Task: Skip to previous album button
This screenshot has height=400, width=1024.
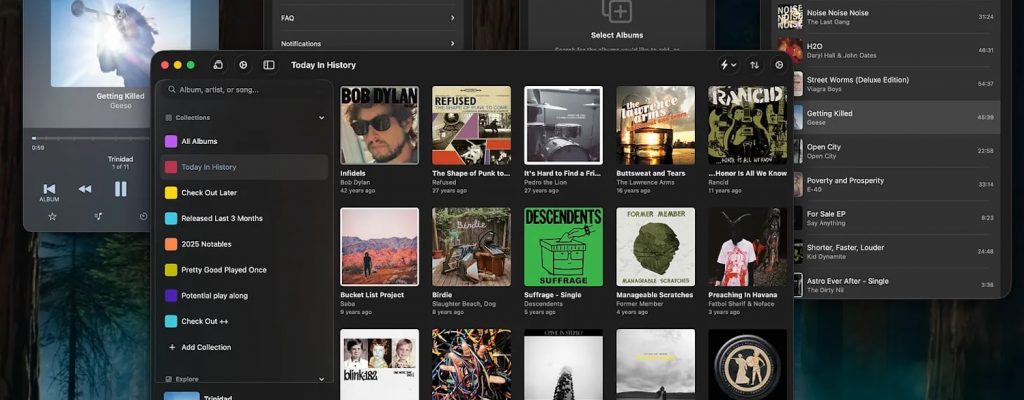Action: [x=49, y=188]
